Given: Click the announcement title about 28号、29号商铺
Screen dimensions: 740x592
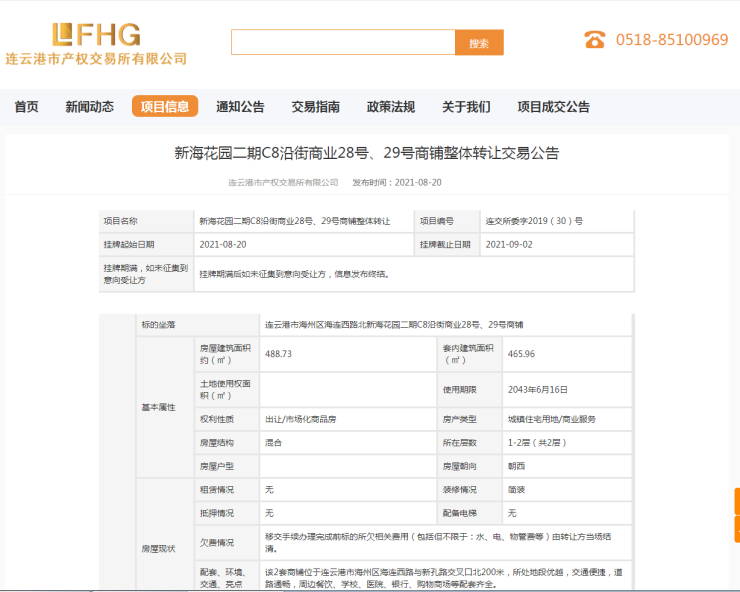Looking at the screenshot, I should tap(367, 153).
